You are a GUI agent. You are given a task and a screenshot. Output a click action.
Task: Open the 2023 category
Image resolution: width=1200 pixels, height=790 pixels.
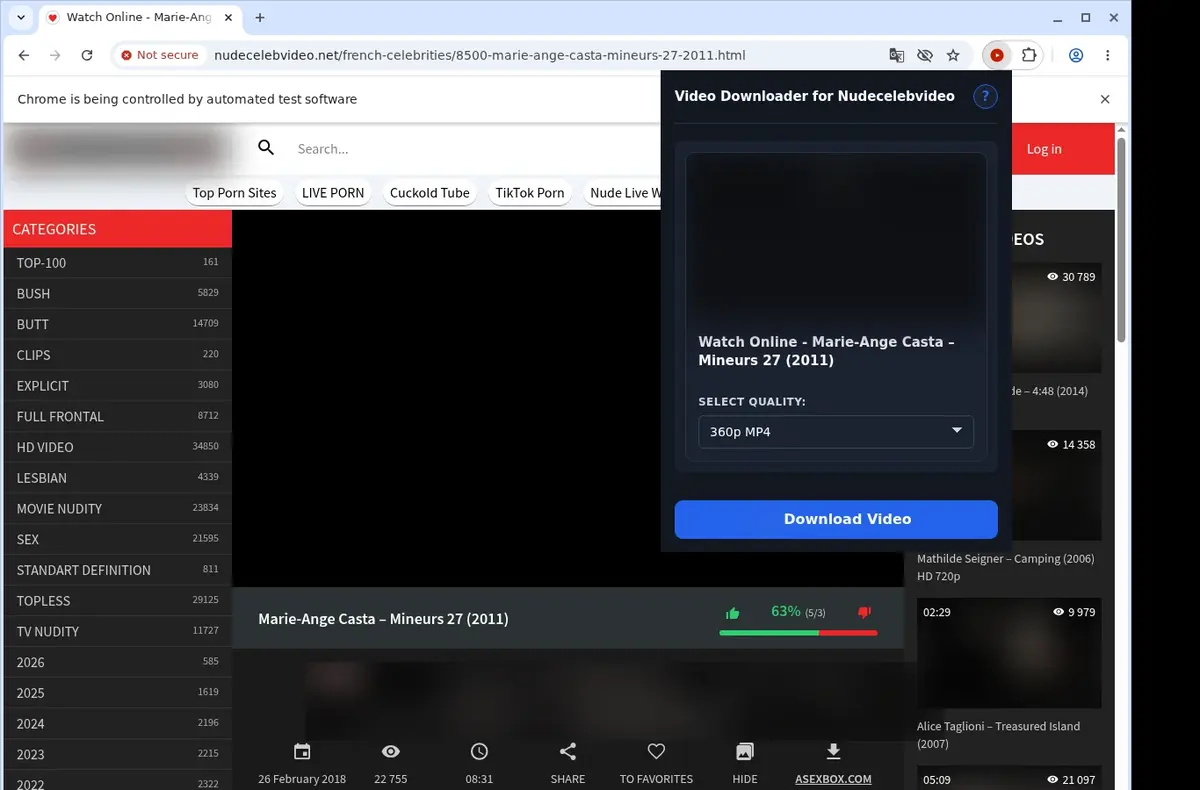coord(117,755)
